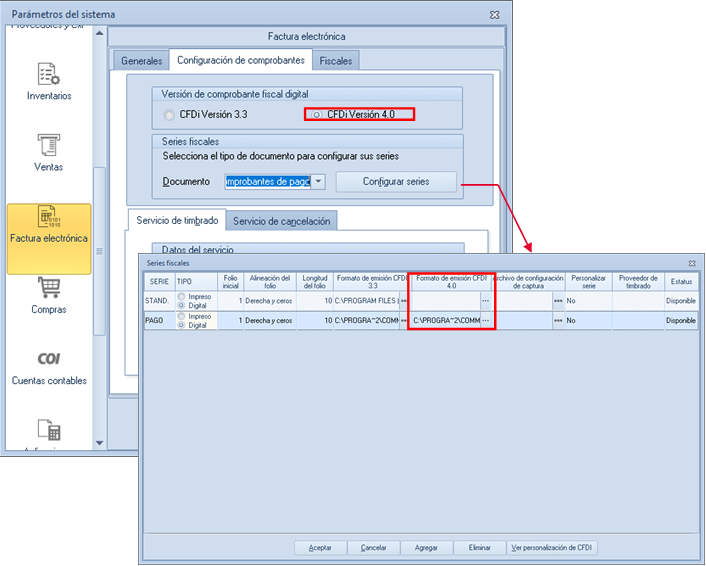
Task: Click the calculator document icon in sidebar
Action: 49,429
